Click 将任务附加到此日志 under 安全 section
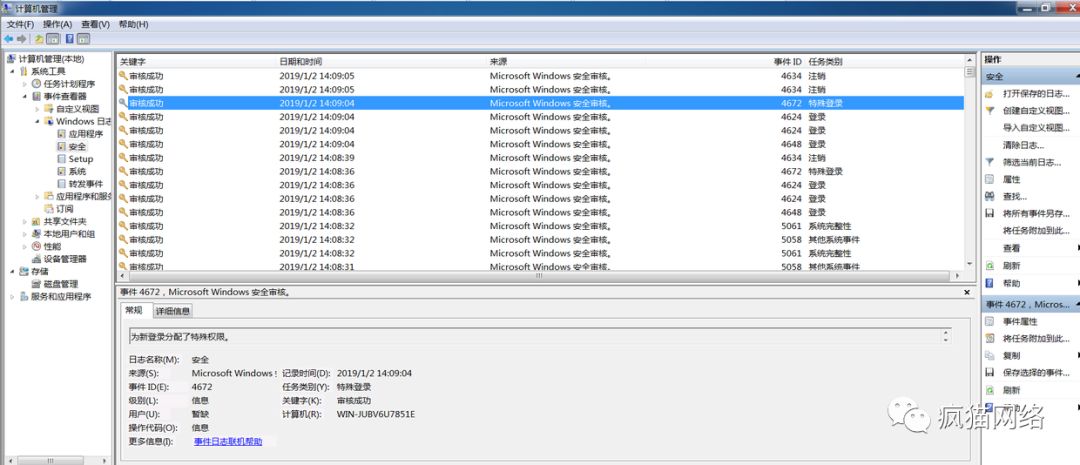This screenshot has height=465, width=1080. pos(1035,231)
